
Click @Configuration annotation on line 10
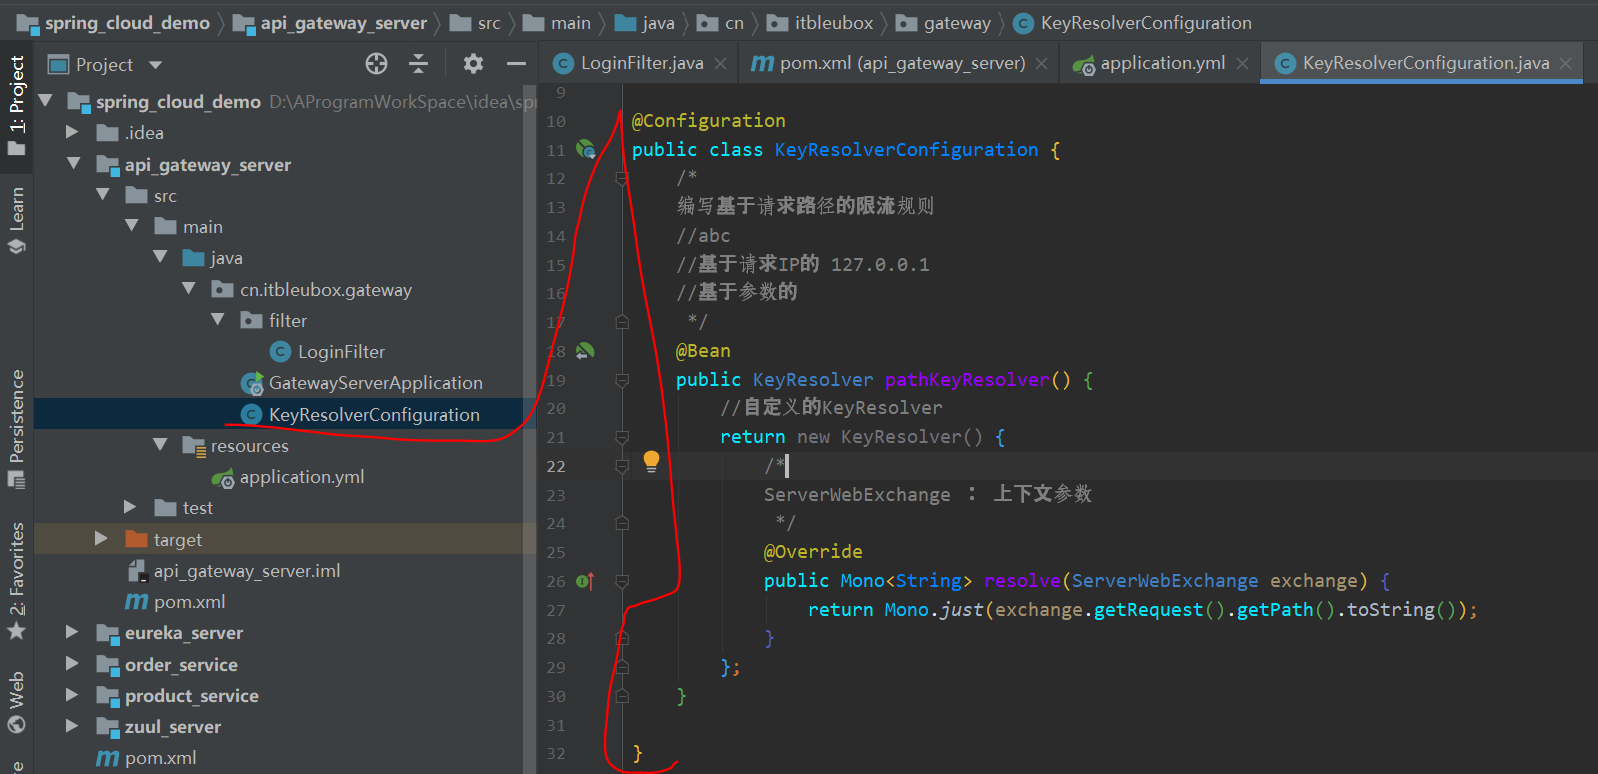point(708,121)
